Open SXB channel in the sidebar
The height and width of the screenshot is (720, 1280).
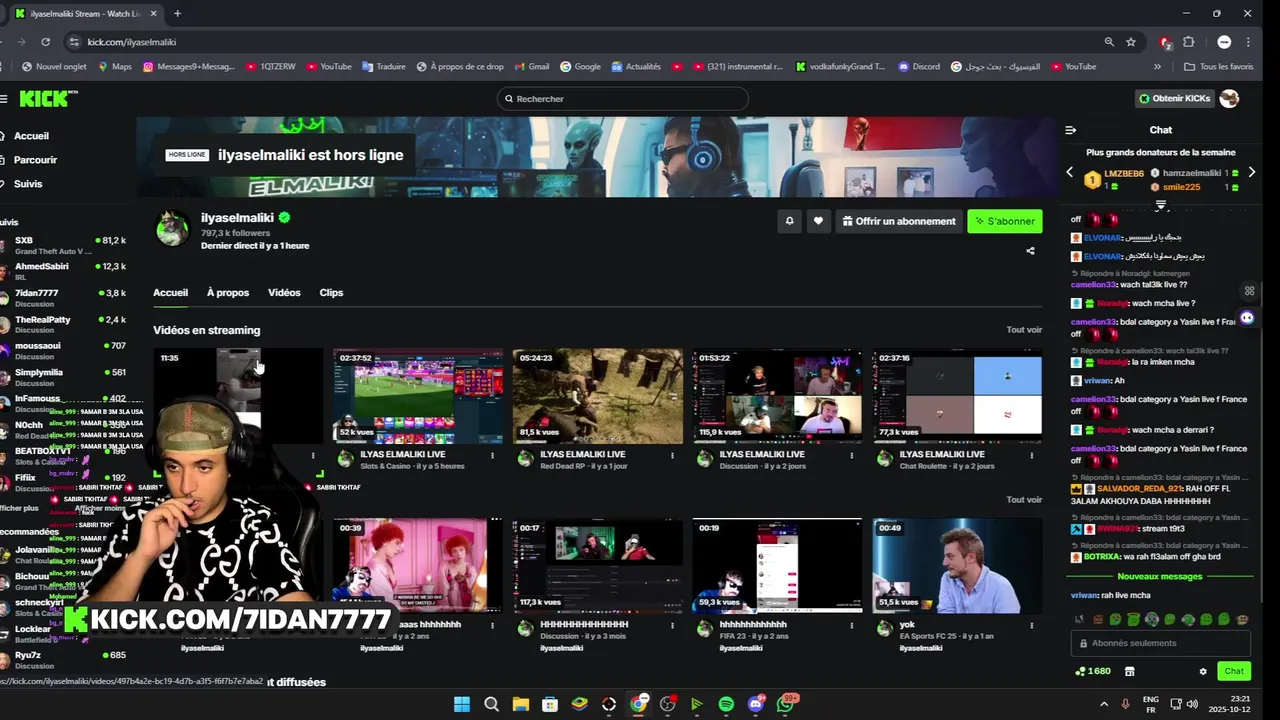(x=65, y=245)
